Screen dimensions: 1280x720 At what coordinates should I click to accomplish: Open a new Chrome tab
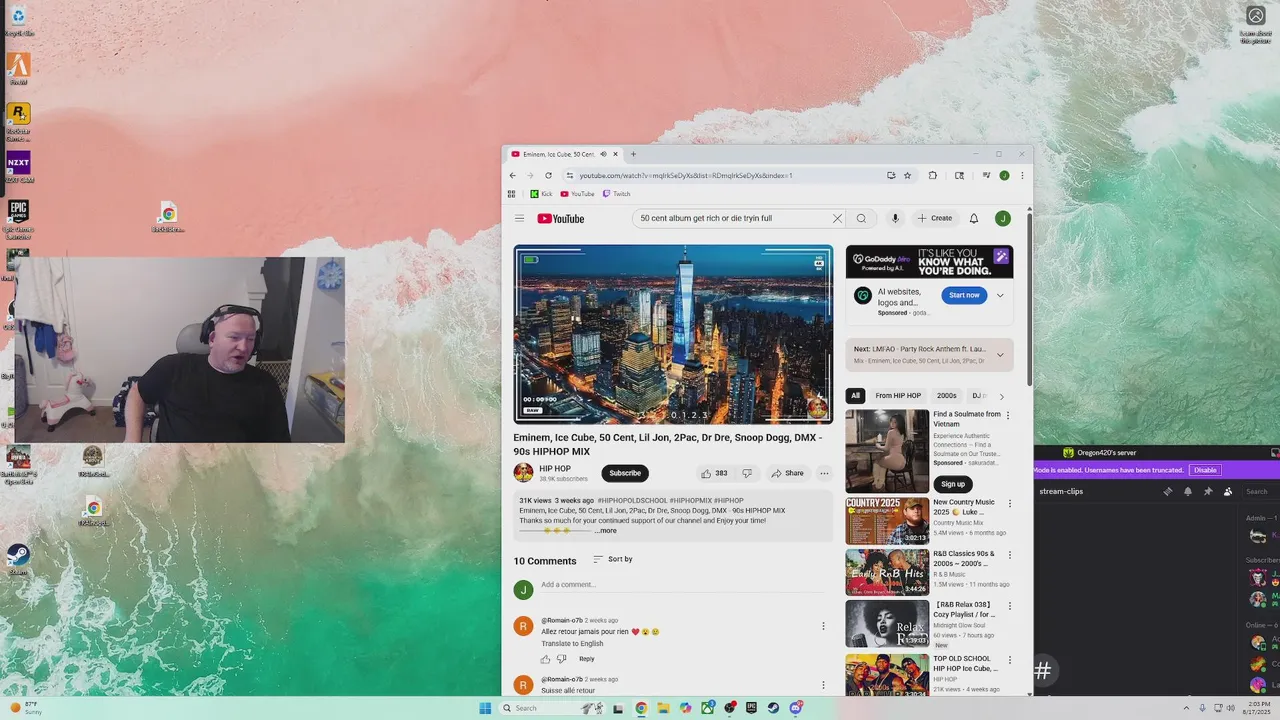click(x=632, y=154)
